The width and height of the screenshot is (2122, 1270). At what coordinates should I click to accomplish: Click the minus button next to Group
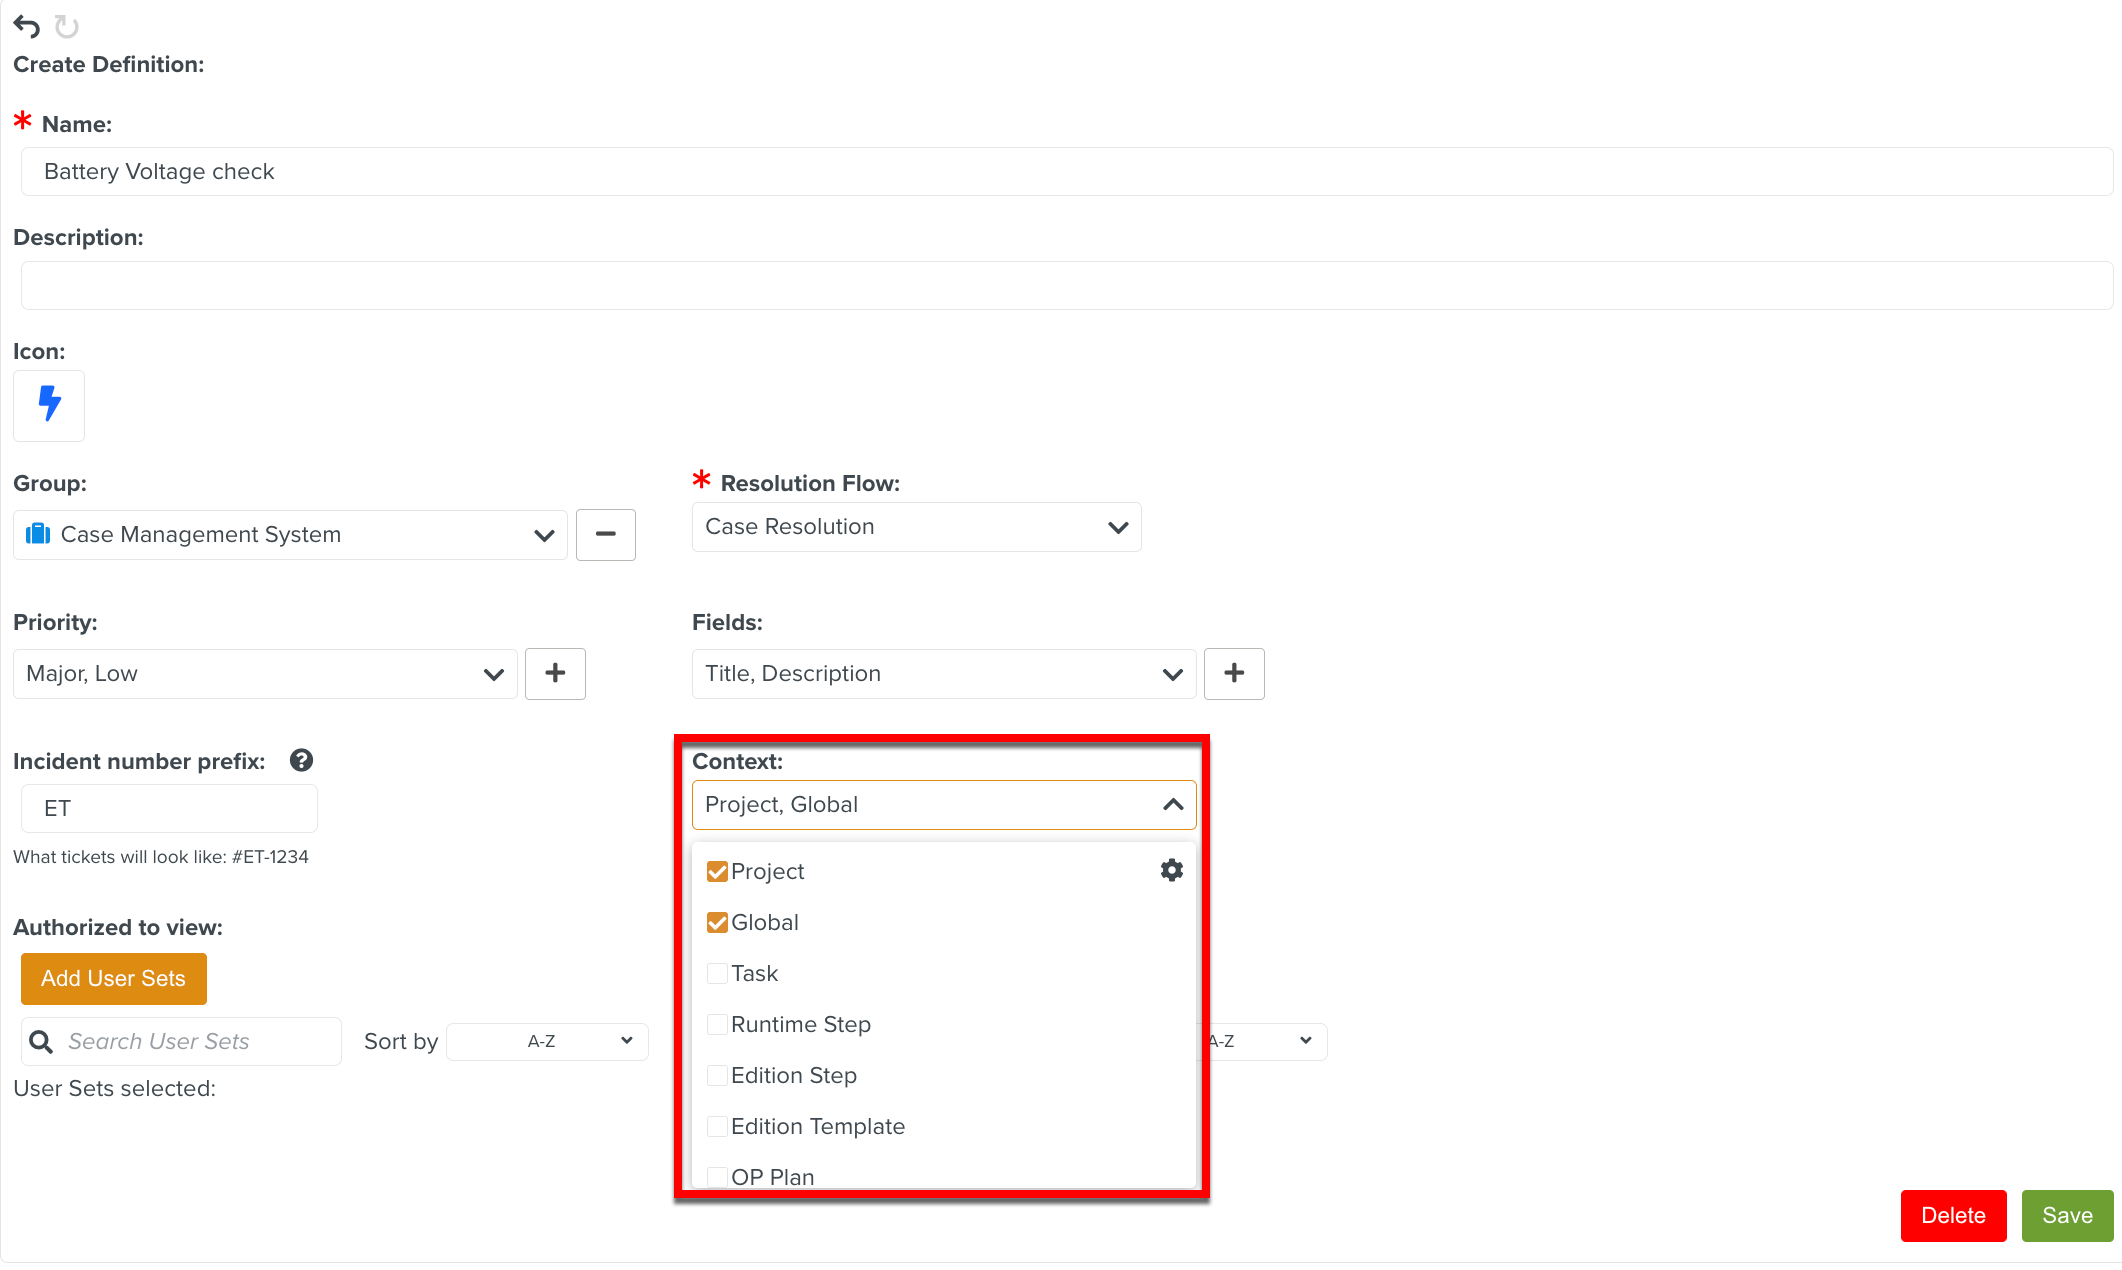pyautogui.click(x=605, y=534)
